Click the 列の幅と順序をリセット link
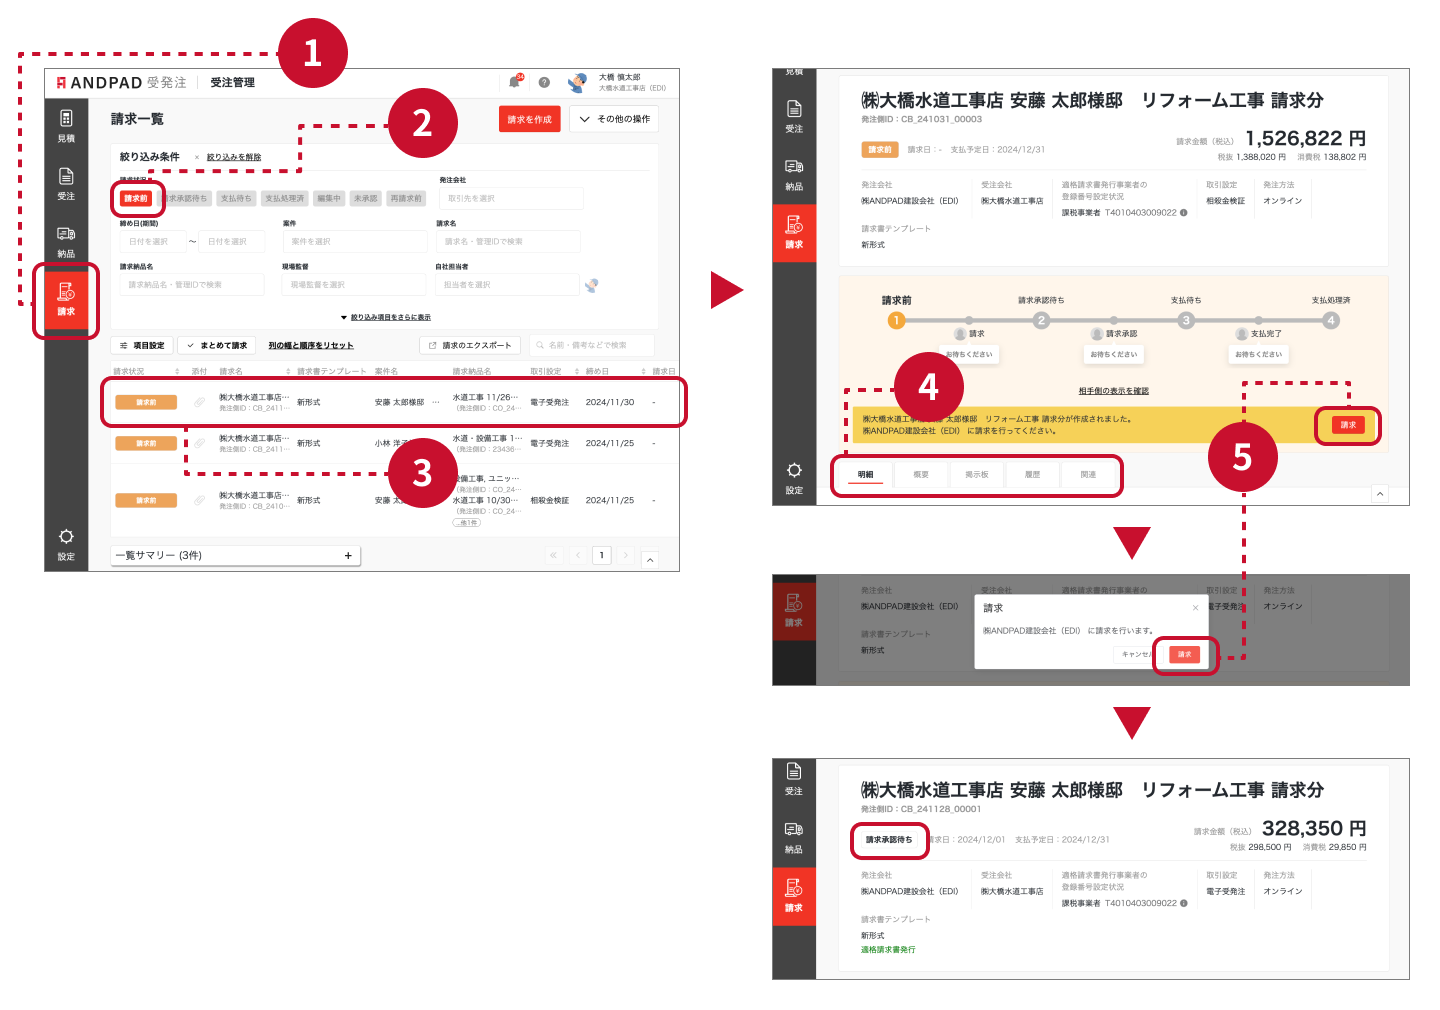Screen dimensions: 1440x1010 [311, 345]
